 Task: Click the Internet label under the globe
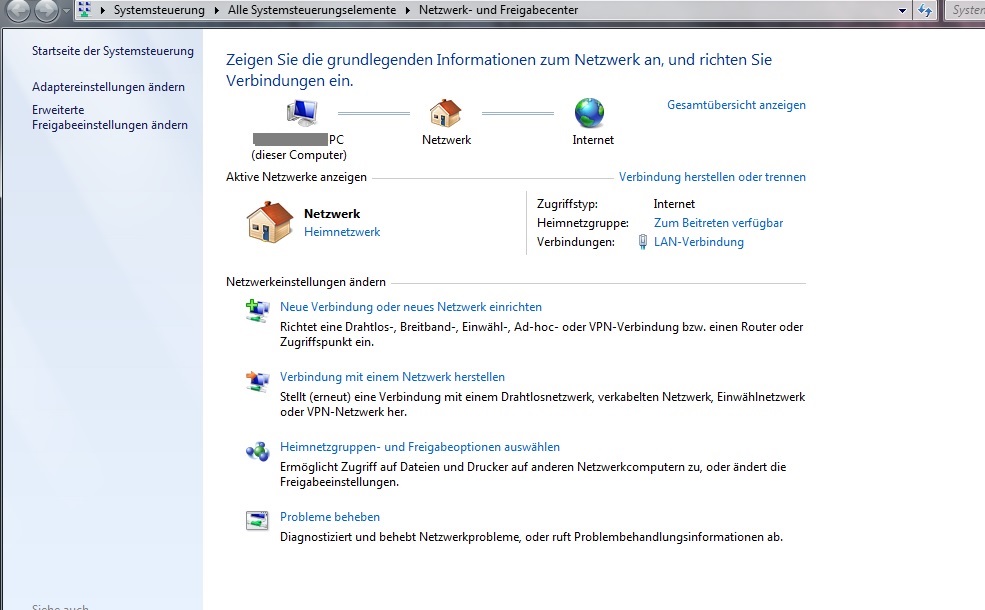593,140
